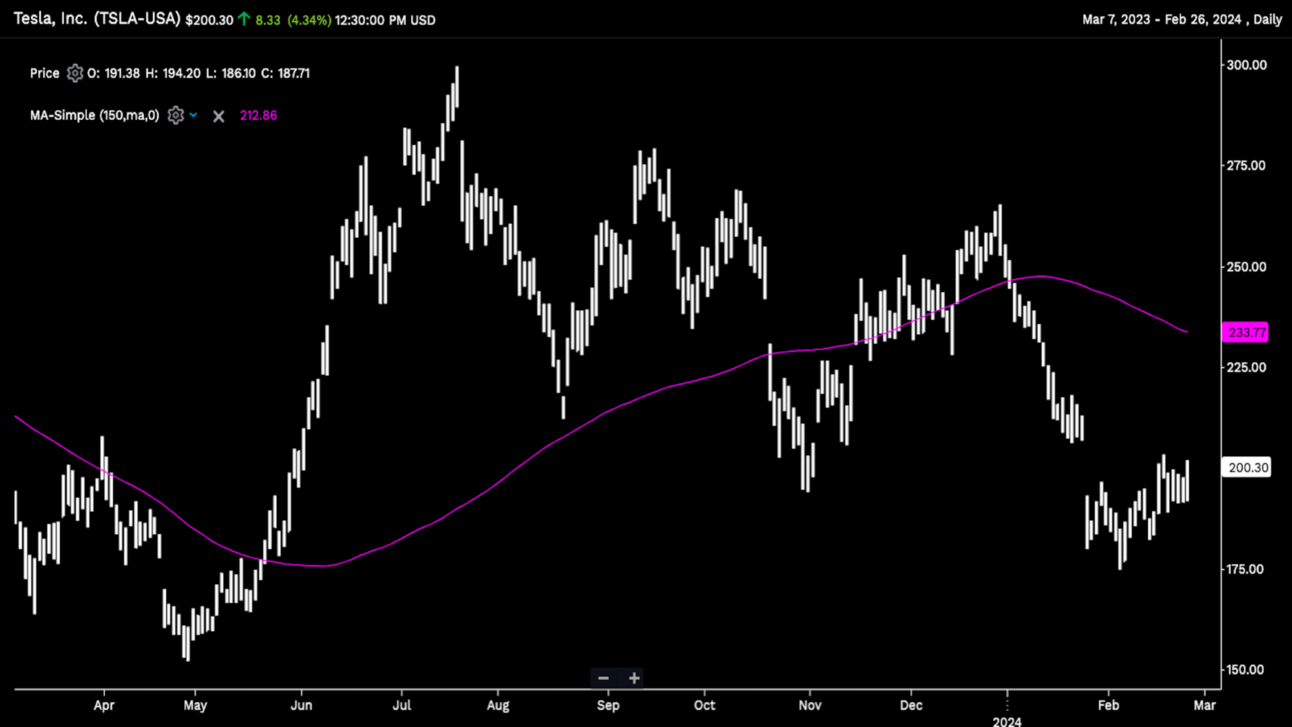Image resolution: width=1292 pixels, height=727 pixels.
Task: Click the 12:30:00 PM USD timestamp
Action: 386,20
